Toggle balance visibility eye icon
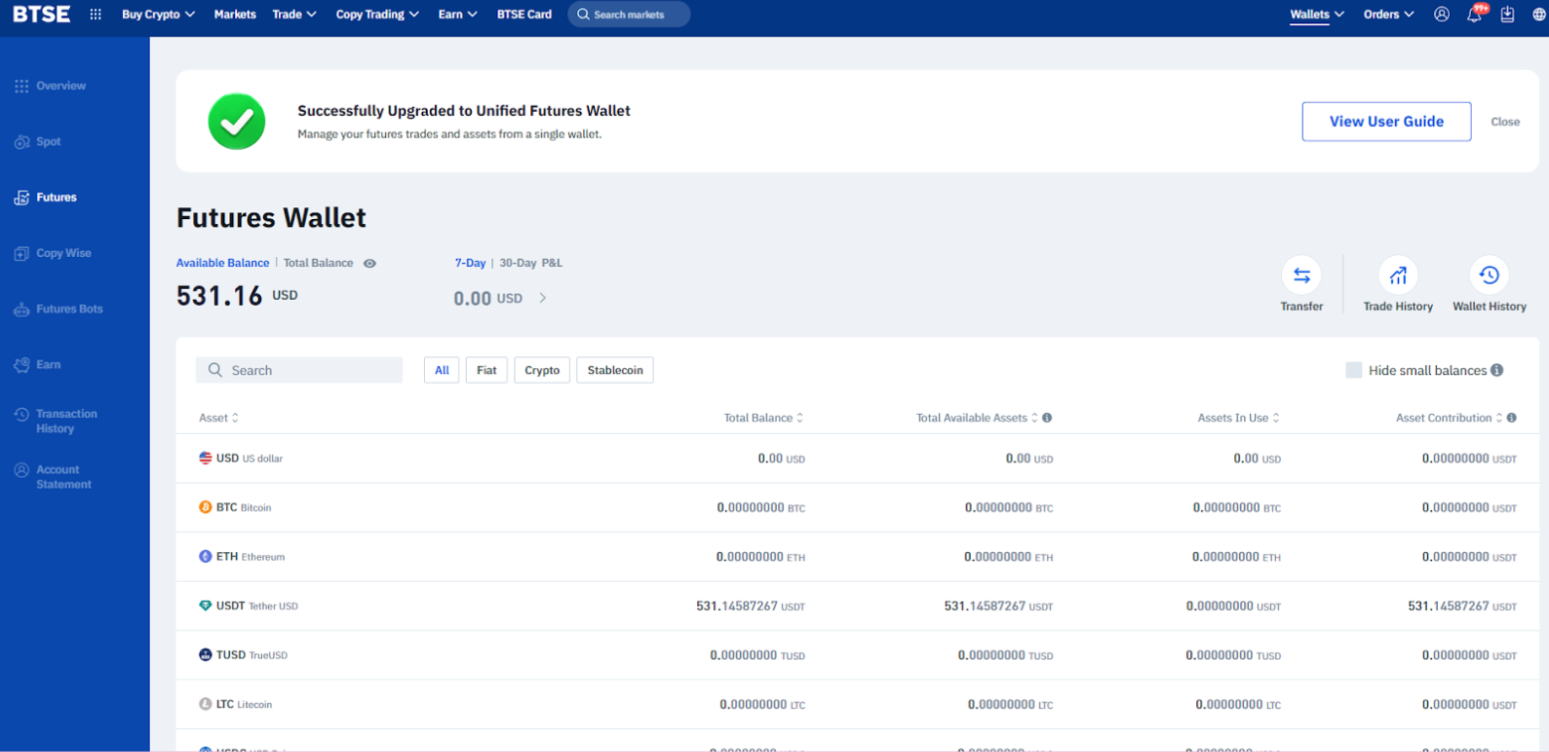Viewport: 1549px width, 752px height. [x=370, y=263]
